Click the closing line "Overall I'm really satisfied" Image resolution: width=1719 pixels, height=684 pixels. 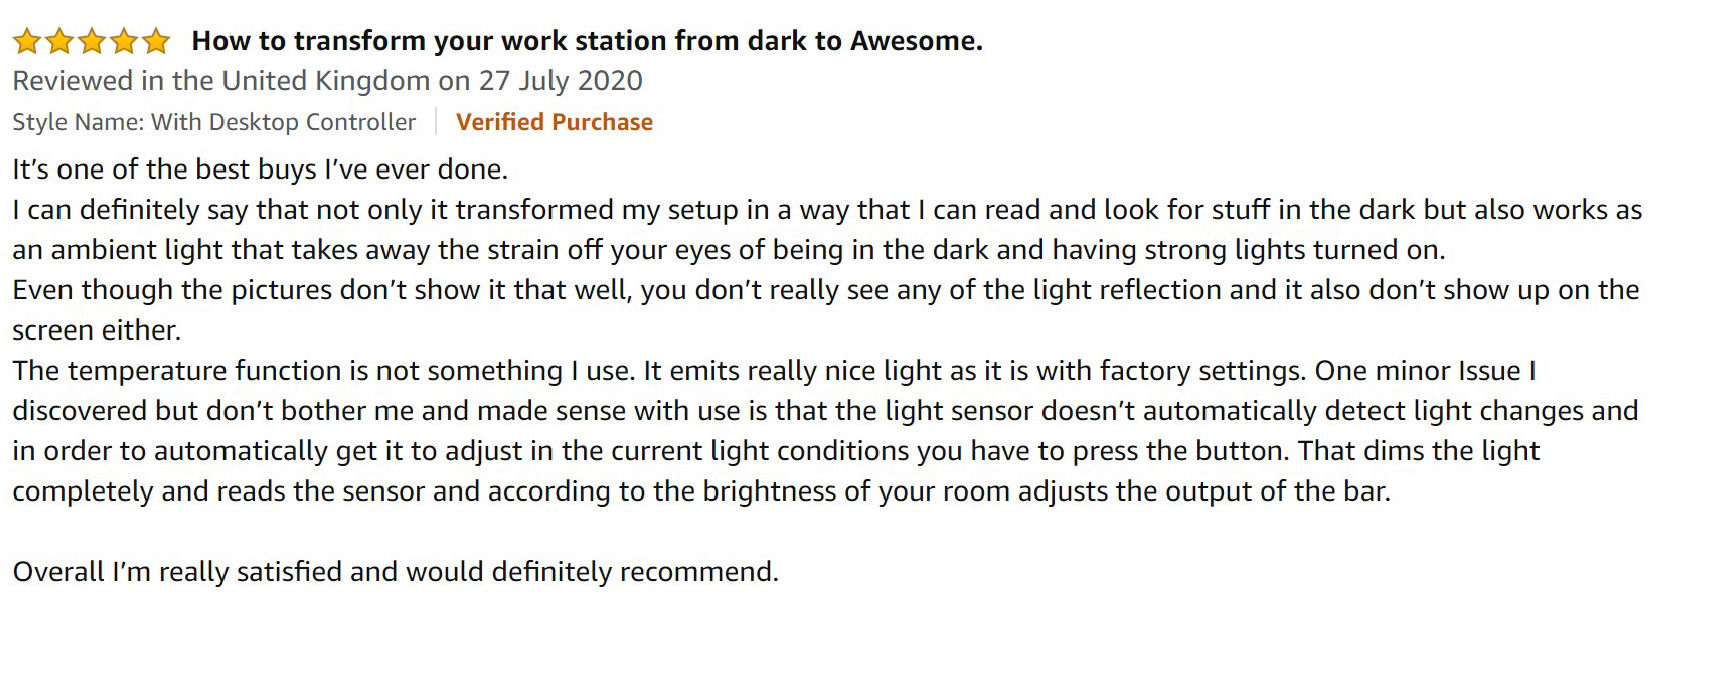(395, 572)
